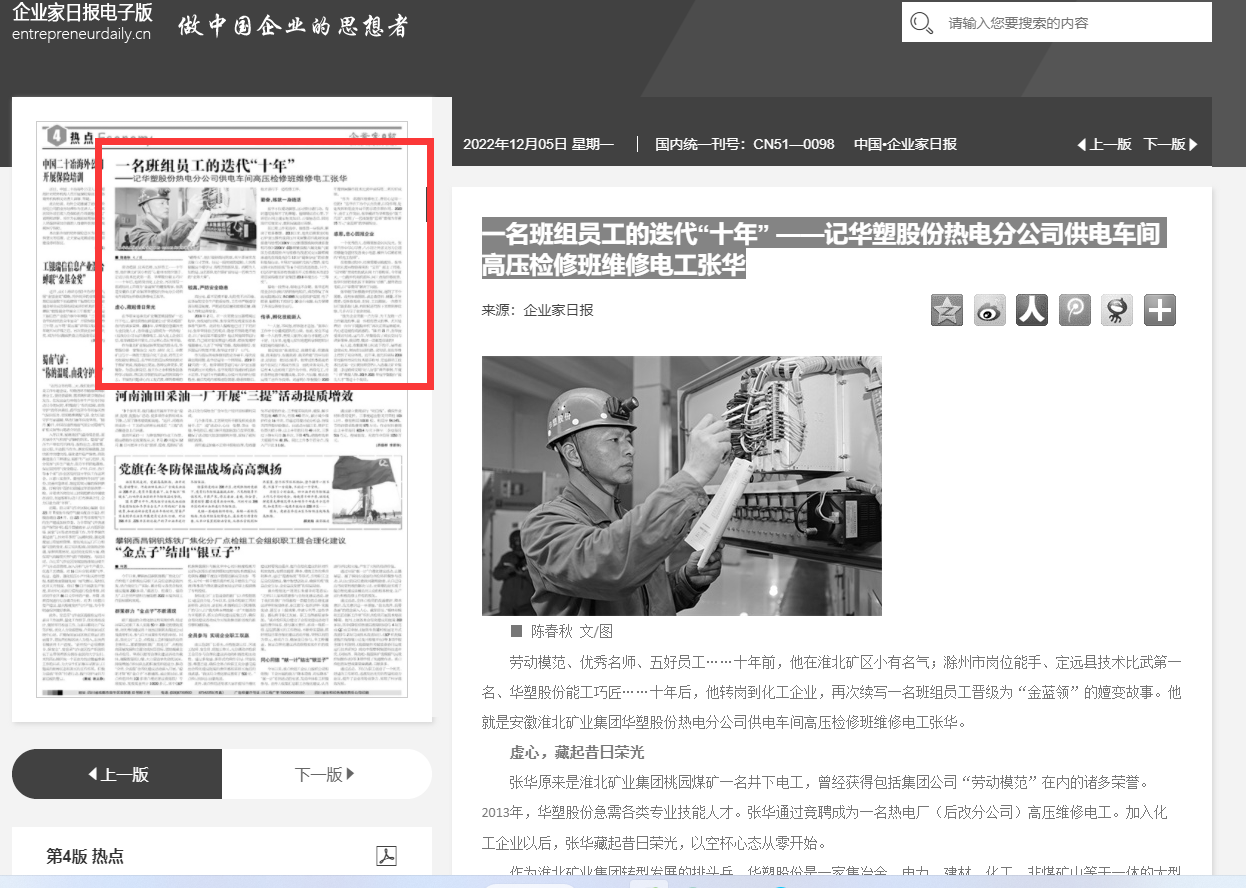Open 党旗在冬防保温战场高高飘扬 article on thumbnail
This screenshot has width=1246, height=888.
[x=200, y=468]
